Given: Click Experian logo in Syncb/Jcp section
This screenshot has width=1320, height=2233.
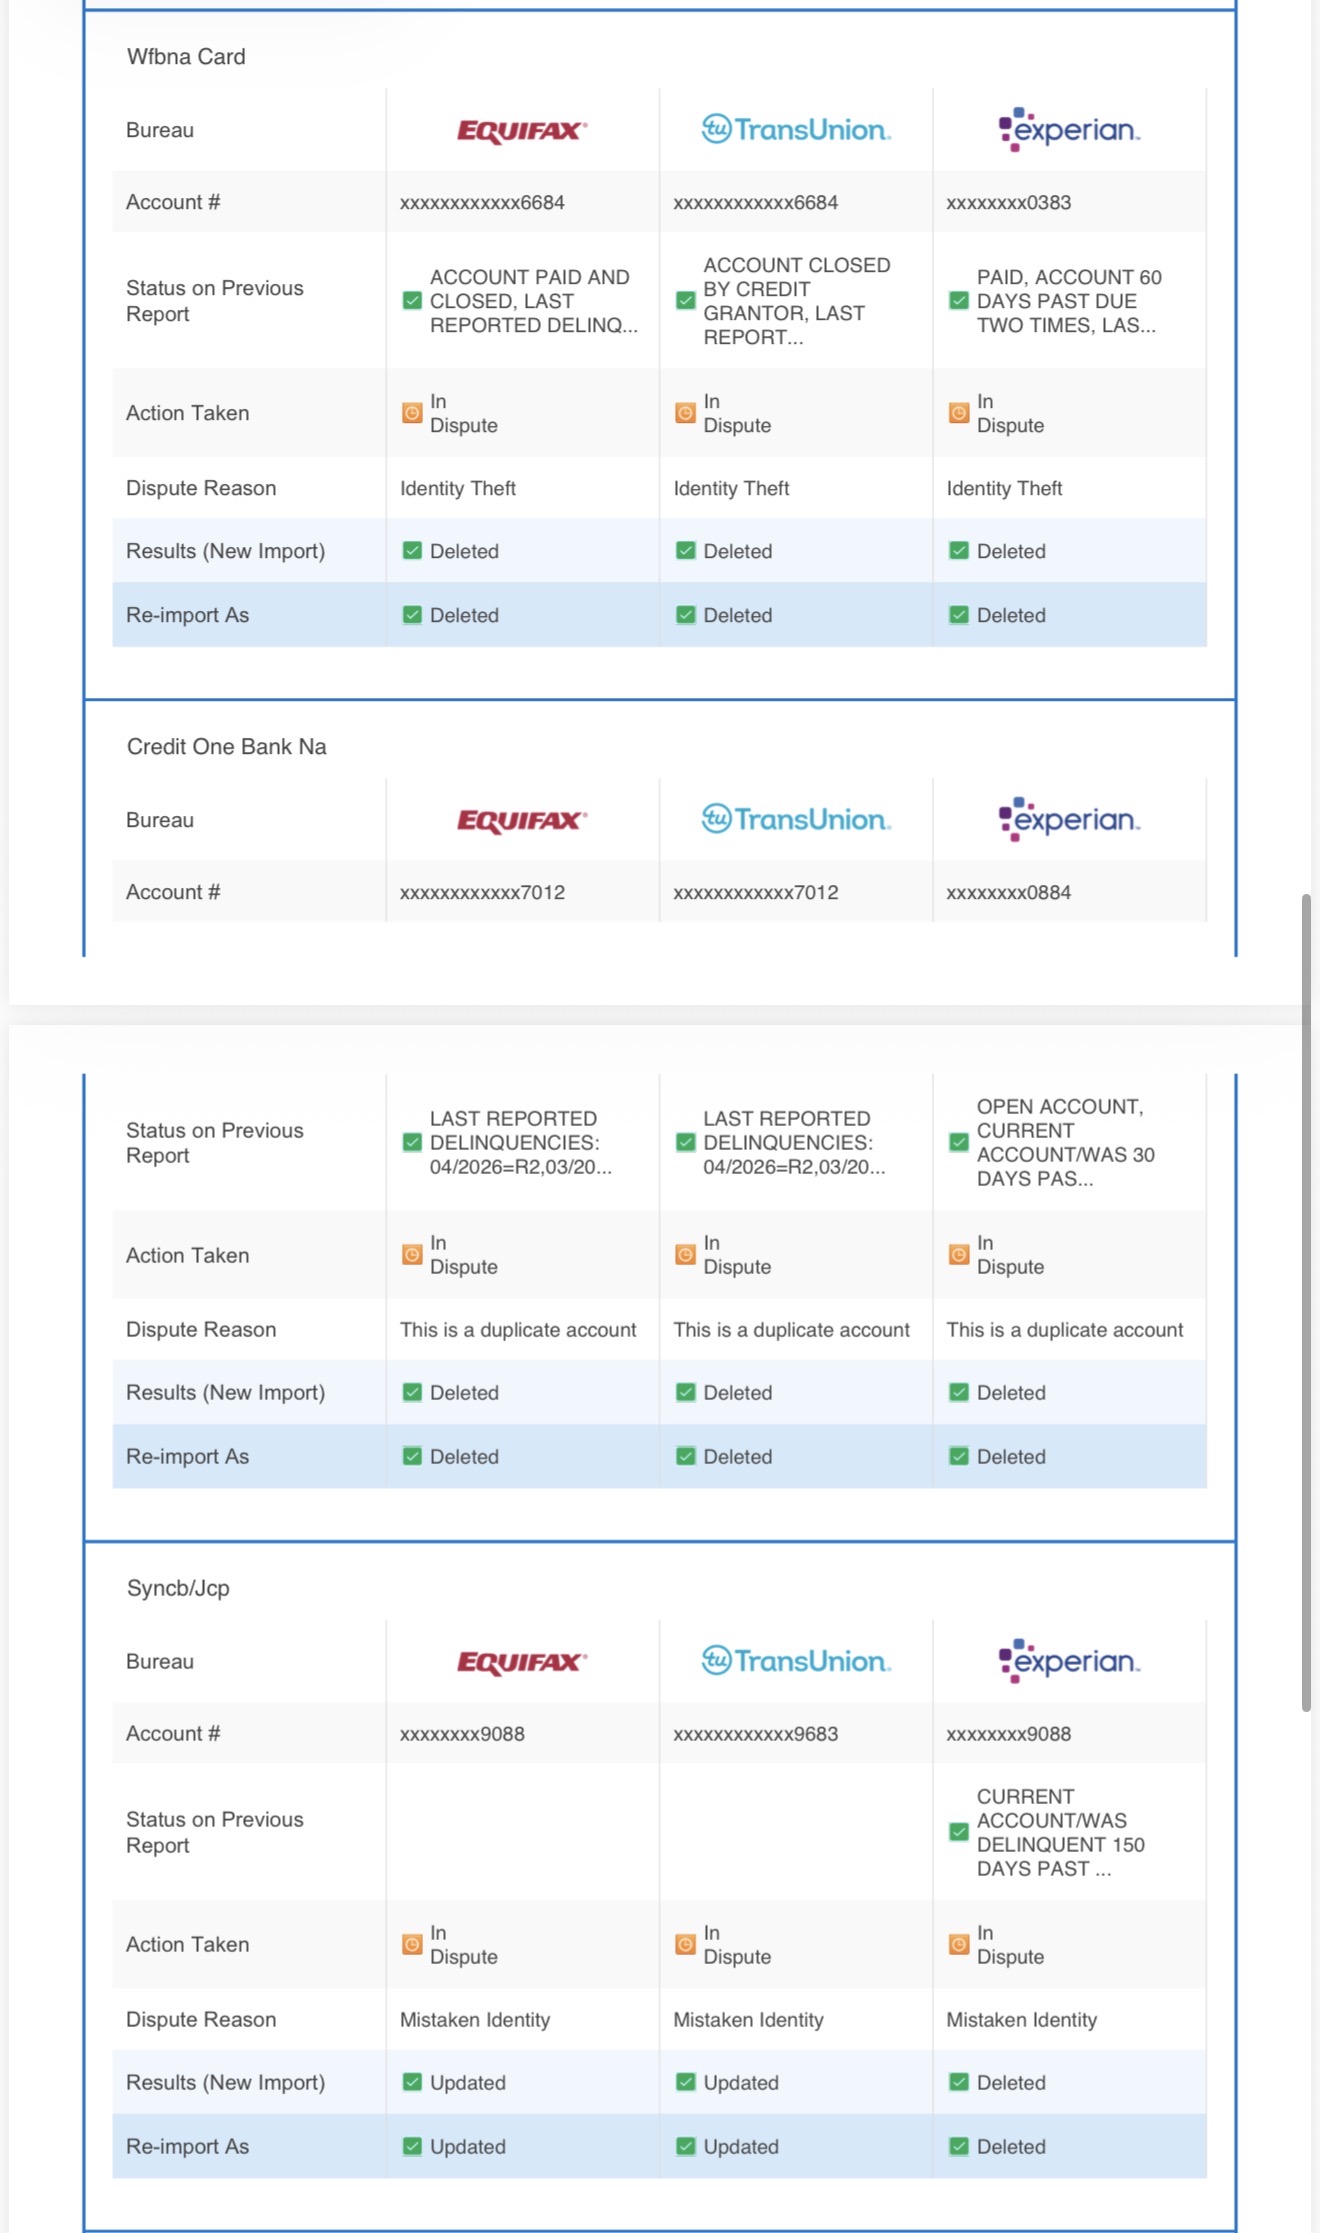Looking at the screenshot, I should coord(1069,1660).
